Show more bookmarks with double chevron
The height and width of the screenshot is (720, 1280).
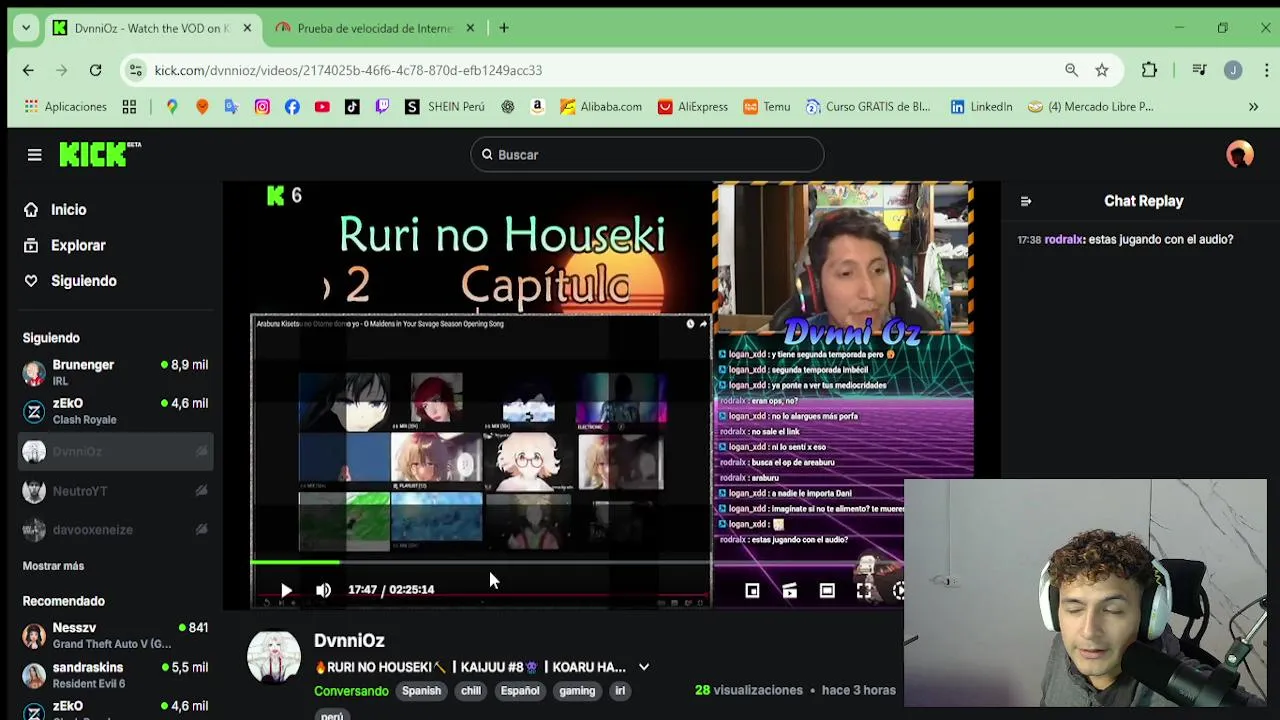point(1253,107)
